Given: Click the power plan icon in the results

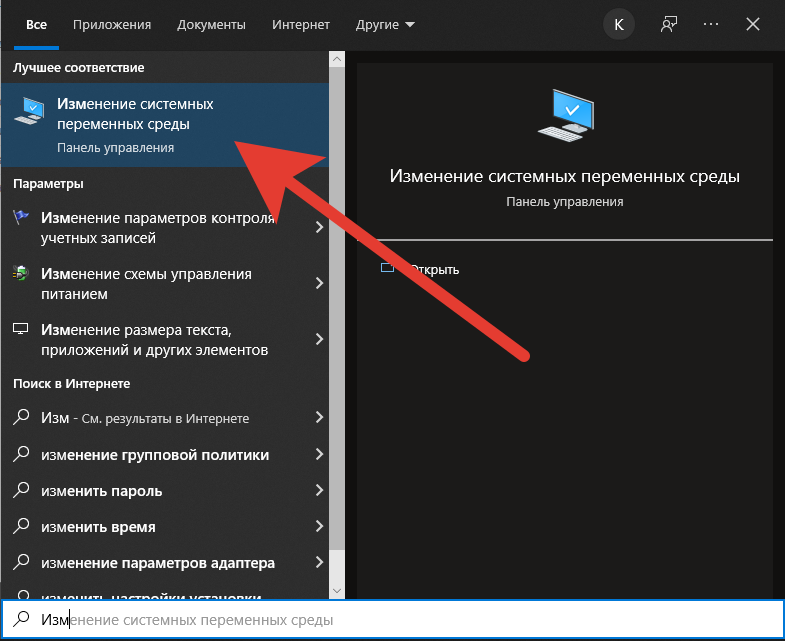Looking at the screenshot, I should [x=20, y=274].
